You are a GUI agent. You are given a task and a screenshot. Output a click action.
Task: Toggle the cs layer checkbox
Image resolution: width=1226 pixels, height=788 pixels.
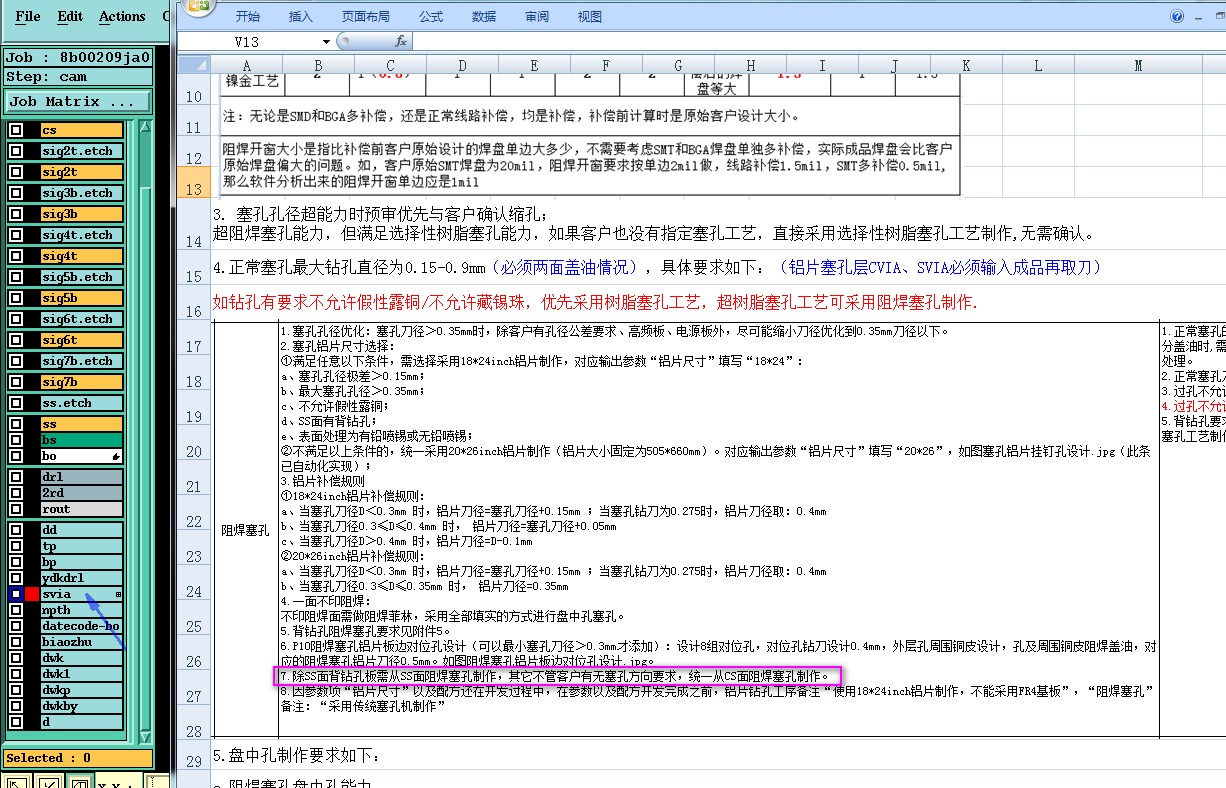tap(16, 130)
